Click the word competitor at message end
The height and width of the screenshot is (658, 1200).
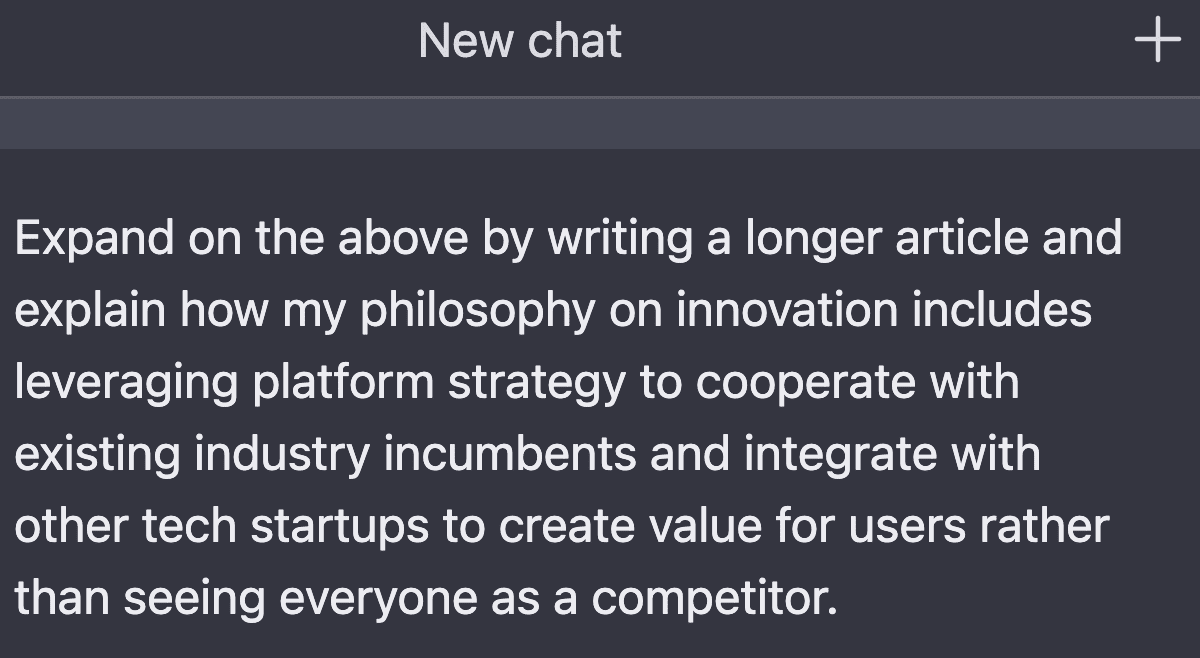pos(714,599)
